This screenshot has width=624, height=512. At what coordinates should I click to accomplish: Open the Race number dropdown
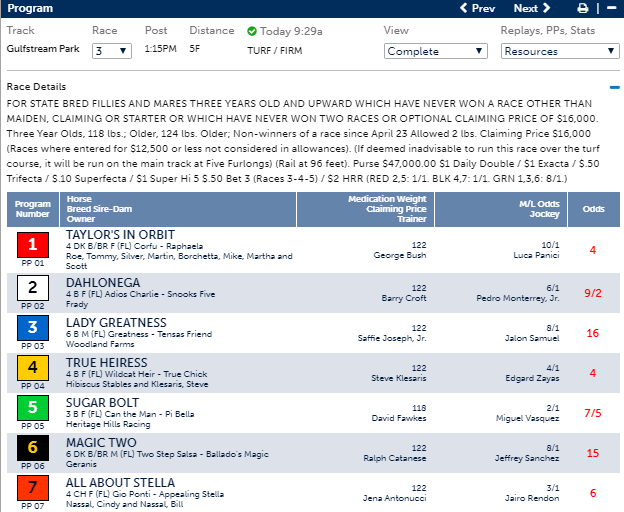coord(110,50)
